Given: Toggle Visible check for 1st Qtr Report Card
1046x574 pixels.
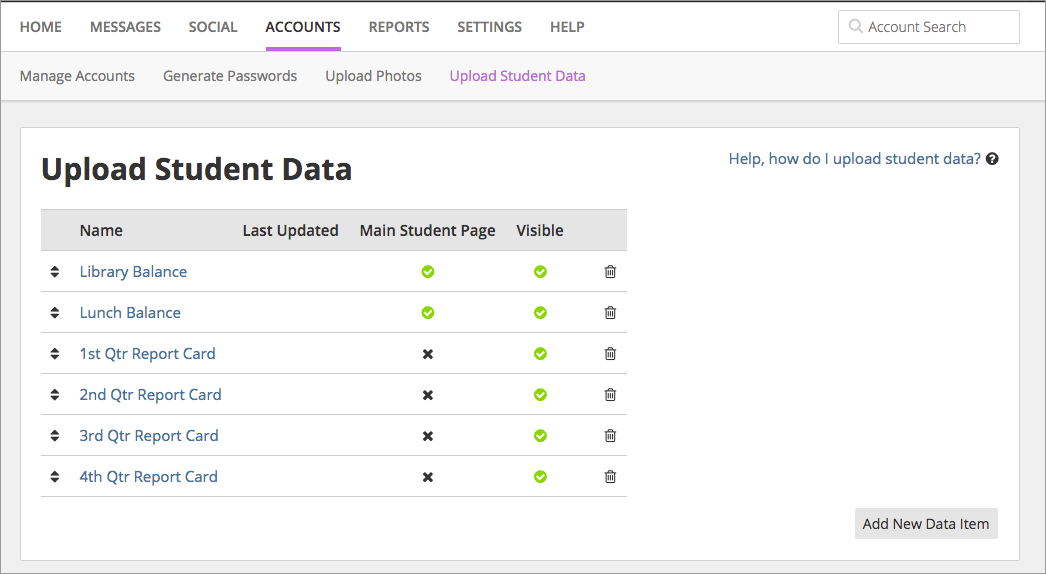Looking at the screenshot, I should point(540,354).
